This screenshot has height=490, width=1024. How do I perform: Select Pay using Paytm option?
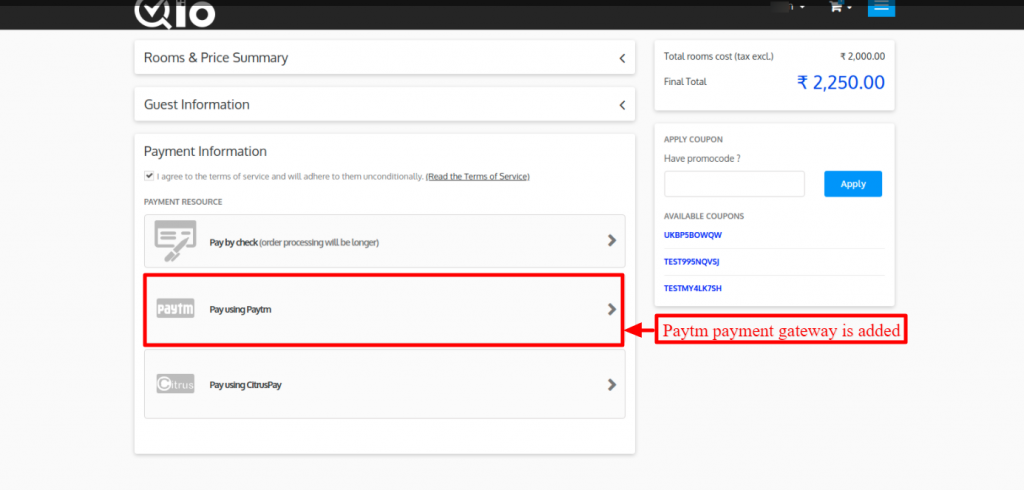[x=385, y=310]
